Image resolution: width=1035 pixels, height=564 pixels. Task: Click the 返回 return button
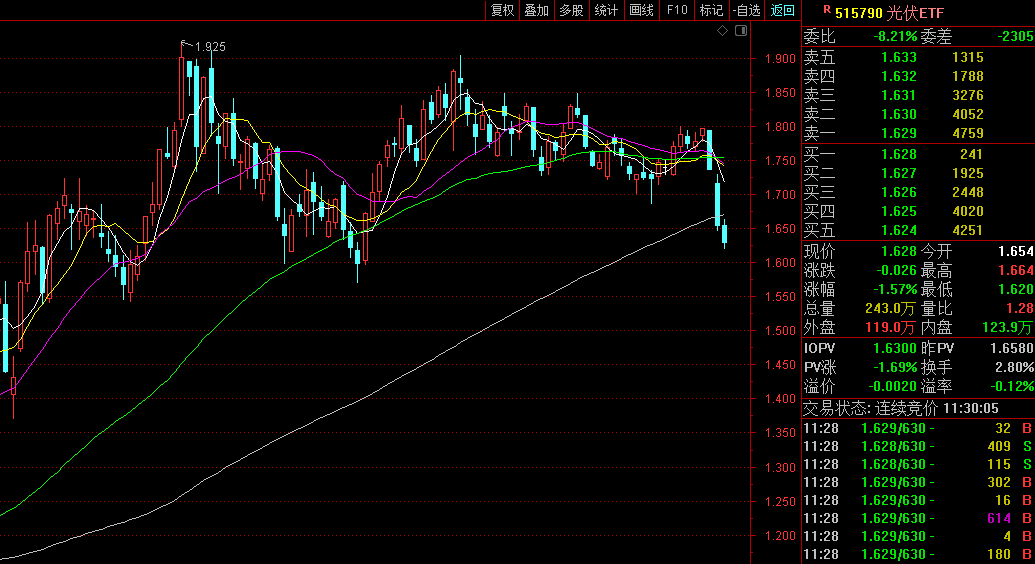pyautogui.click(x=783, y=10)
